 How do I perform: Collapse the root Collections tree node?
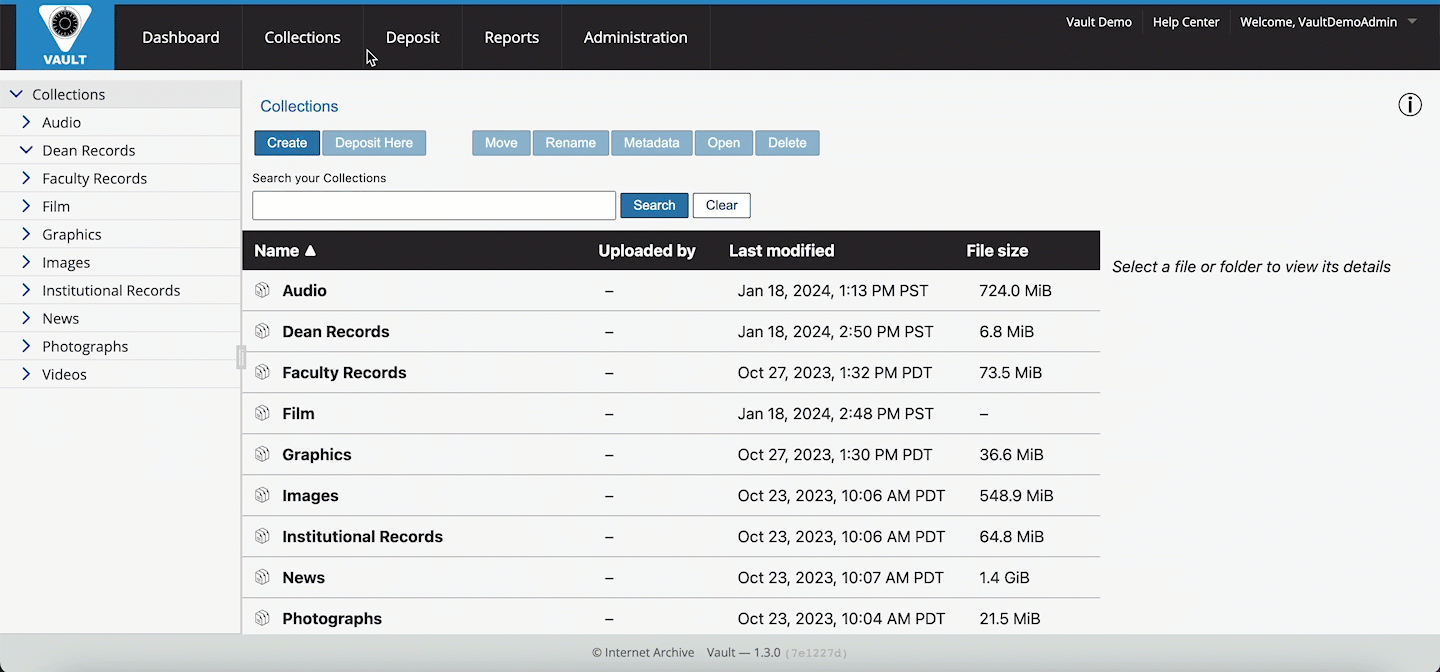(16, 94)
